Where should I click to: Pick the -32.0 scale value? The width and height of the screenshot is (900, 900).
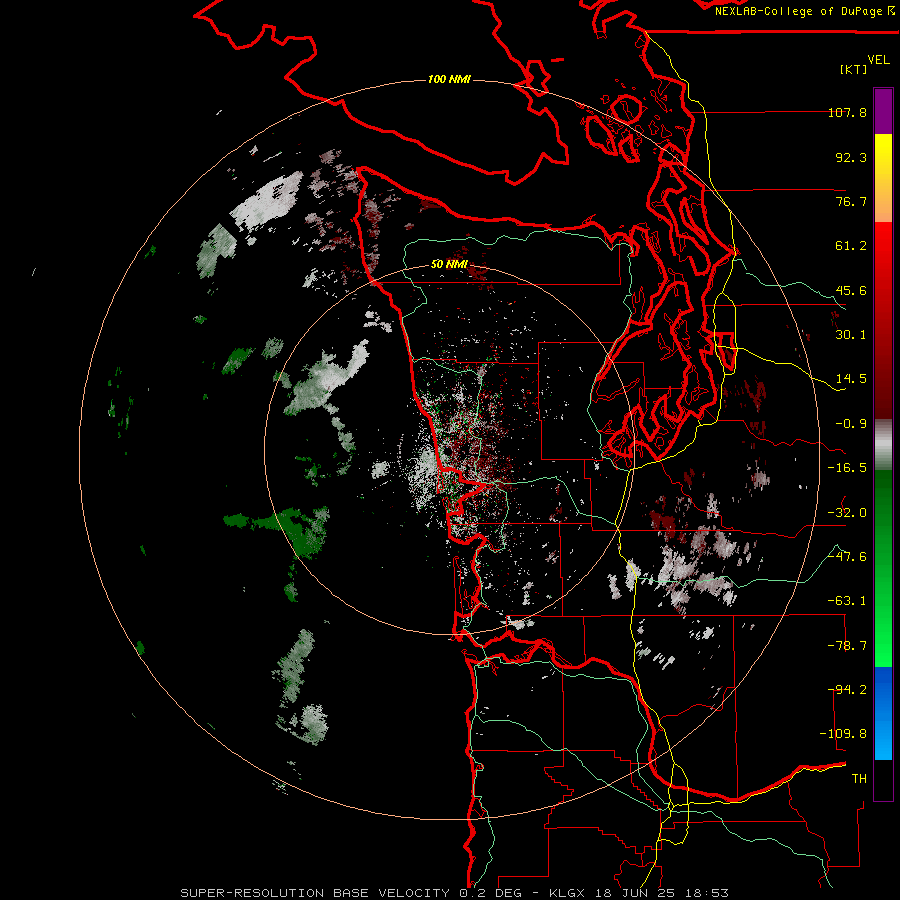coord(847,513)
